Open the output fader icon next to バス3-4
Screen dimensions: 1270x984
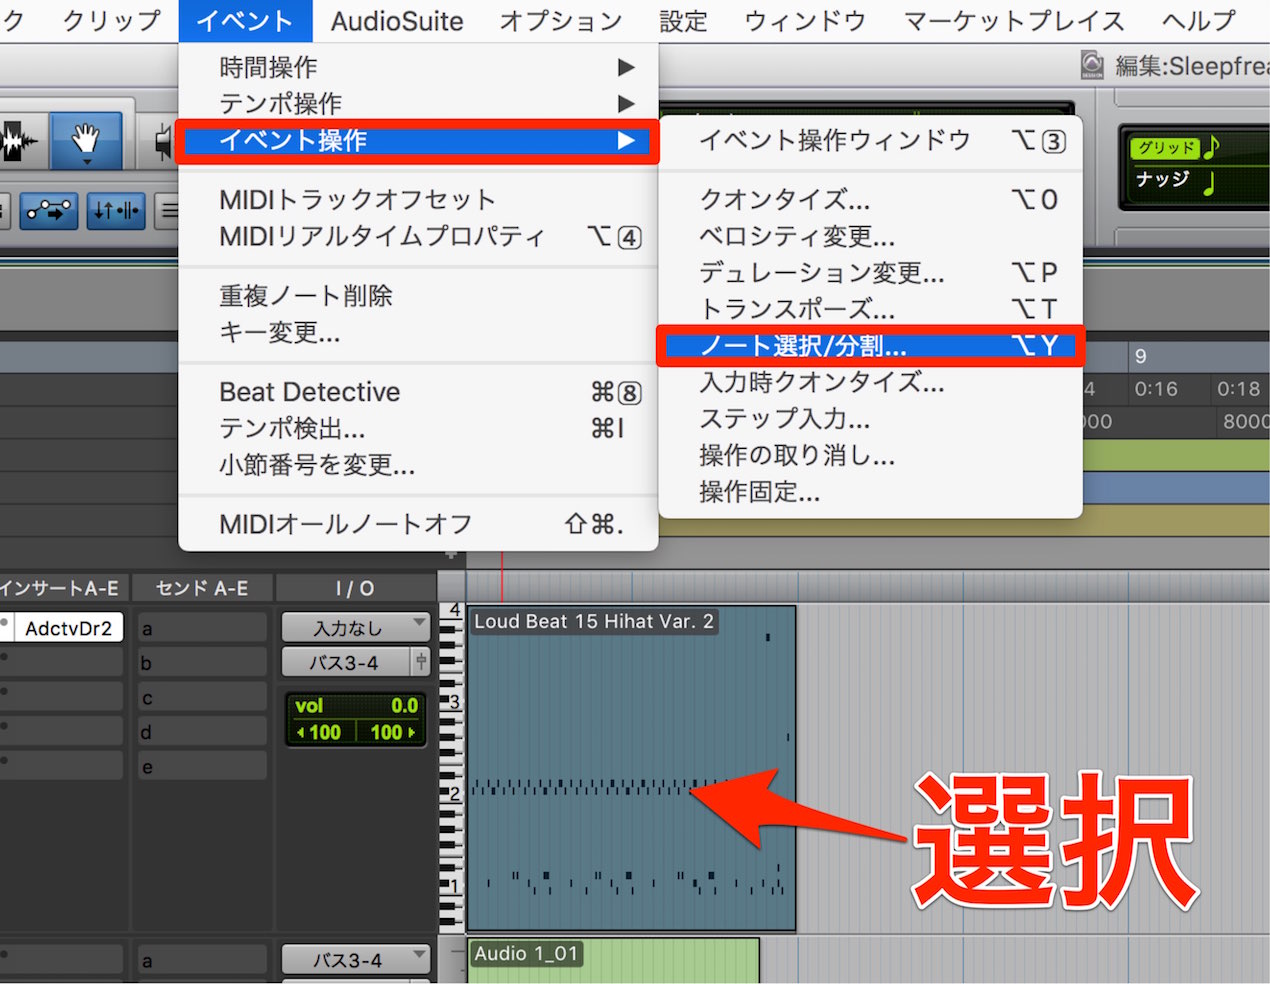click(421, 661)
